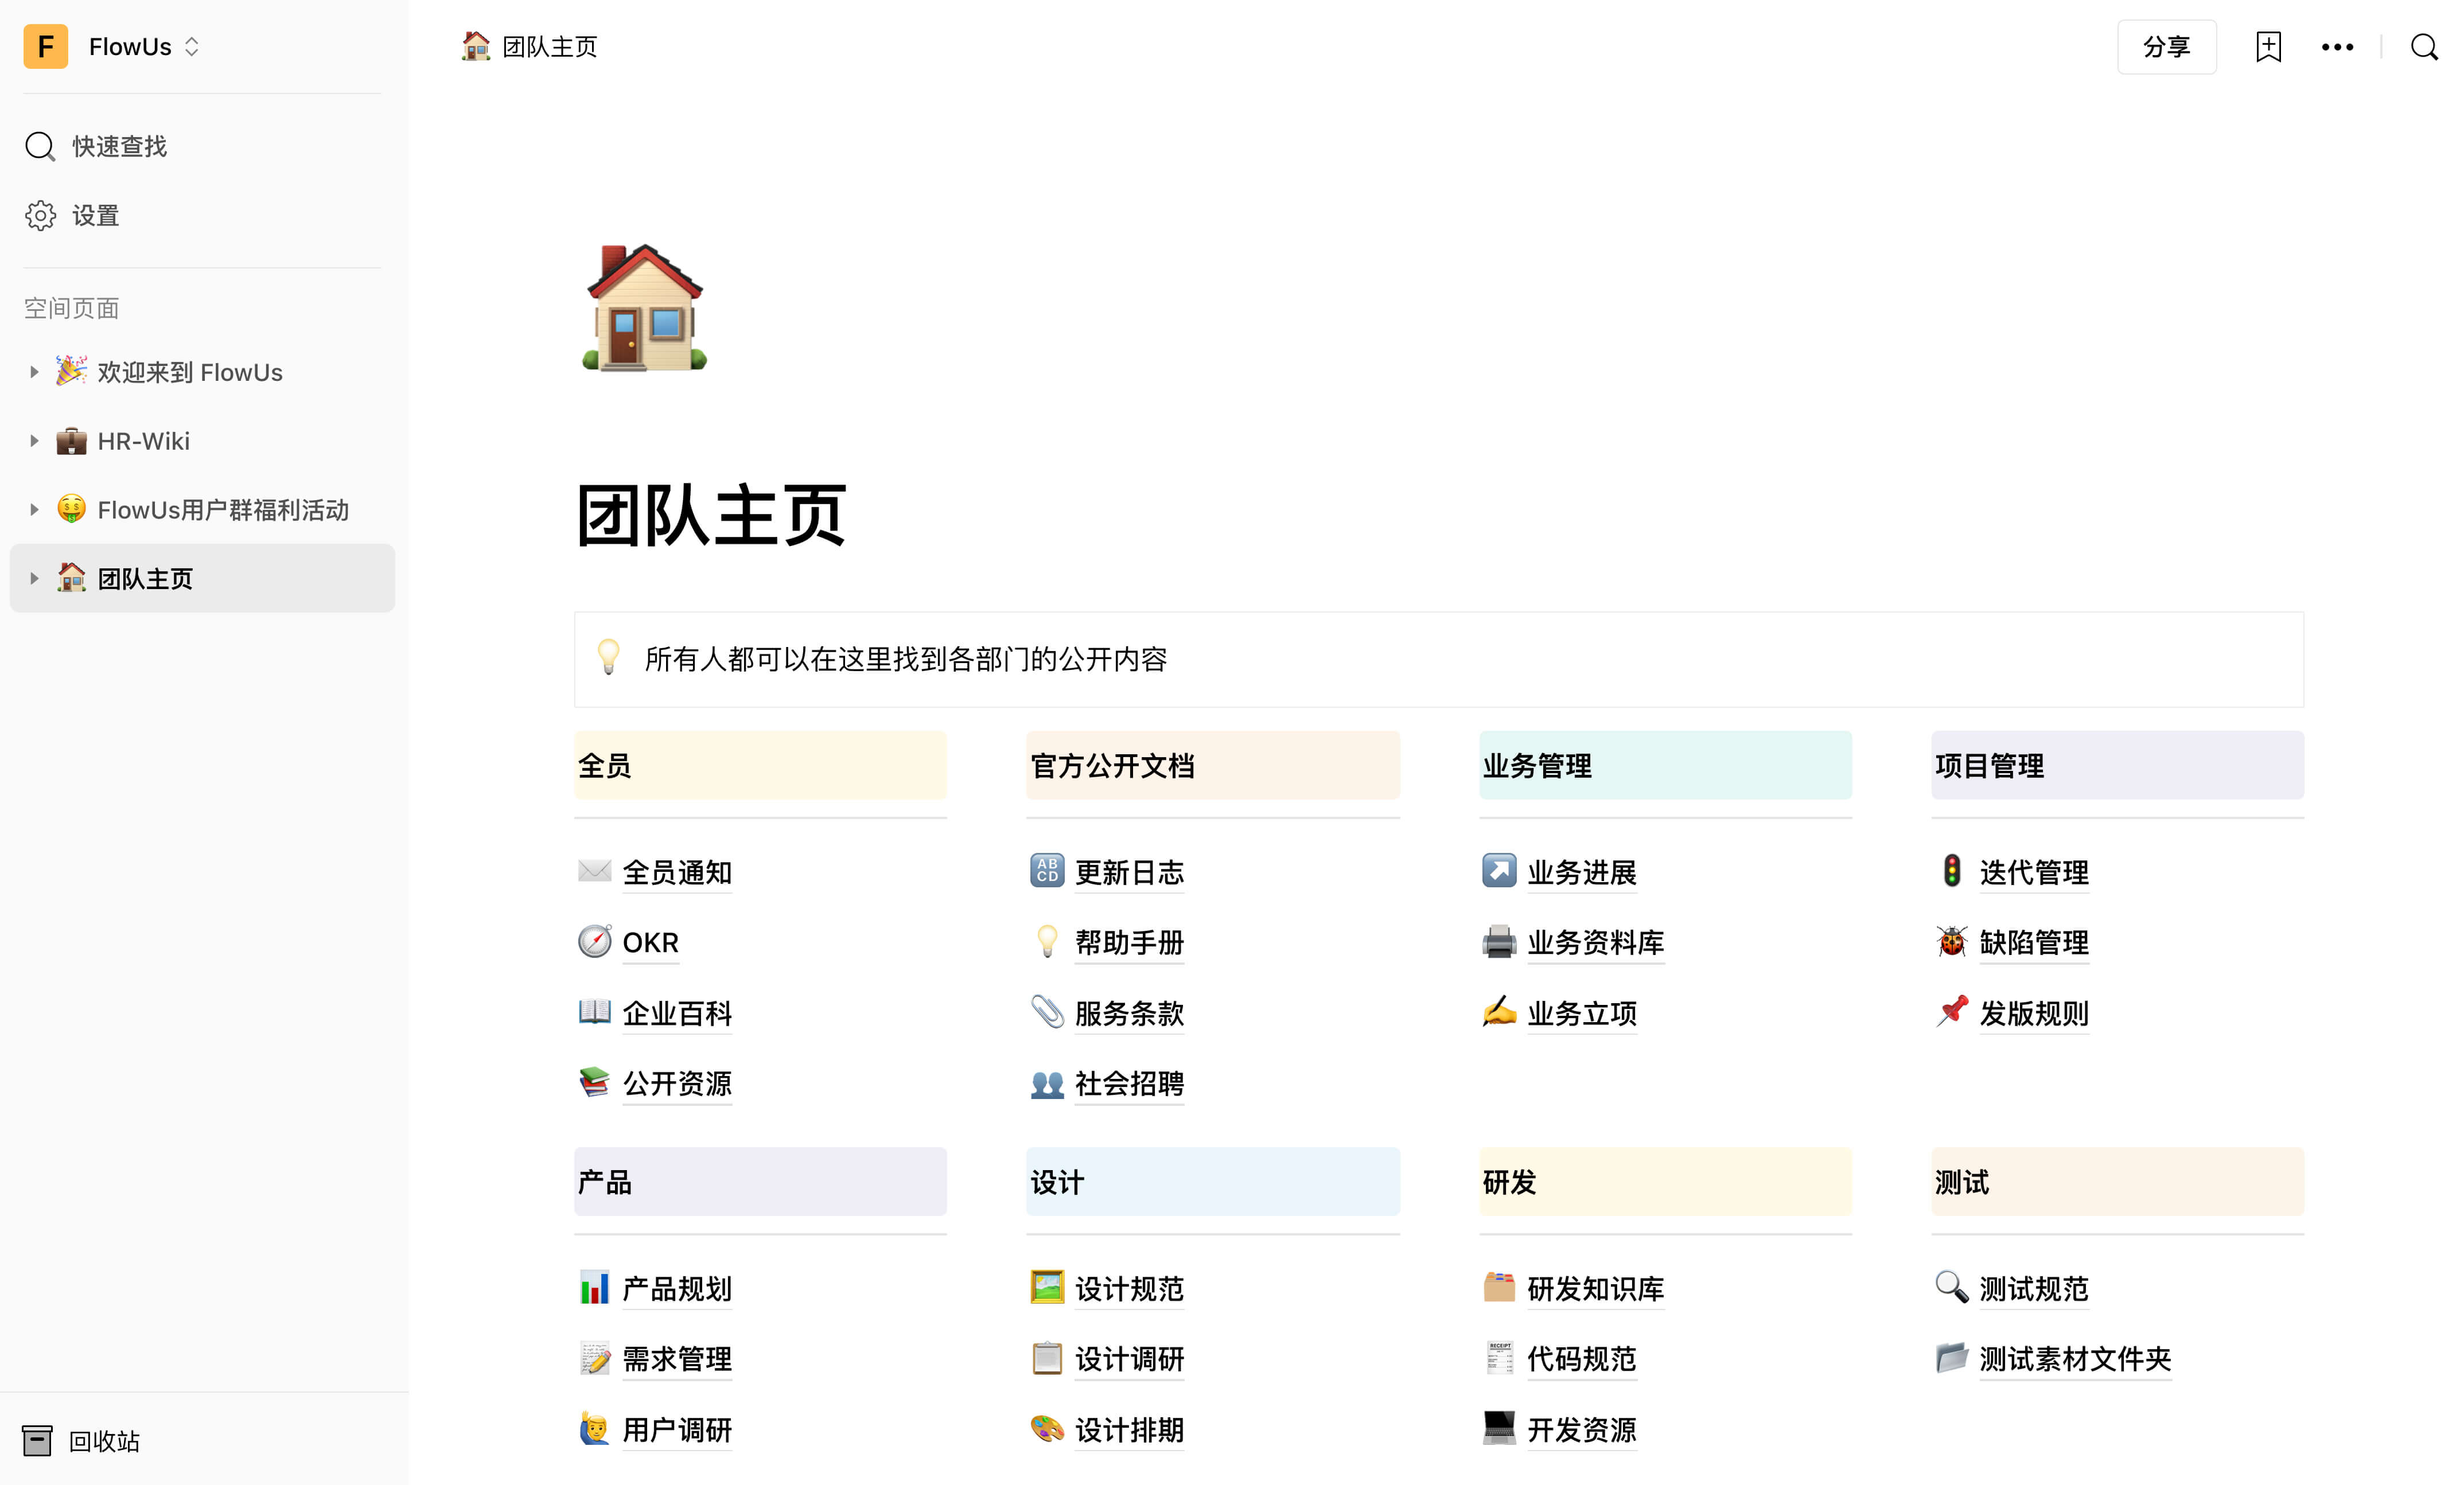Image resolution: width=2464 pixels, height=1485 pixels.
Task: Expand the FlowUs用户群福利活动 arrow
Action: [x=34, y=510]
